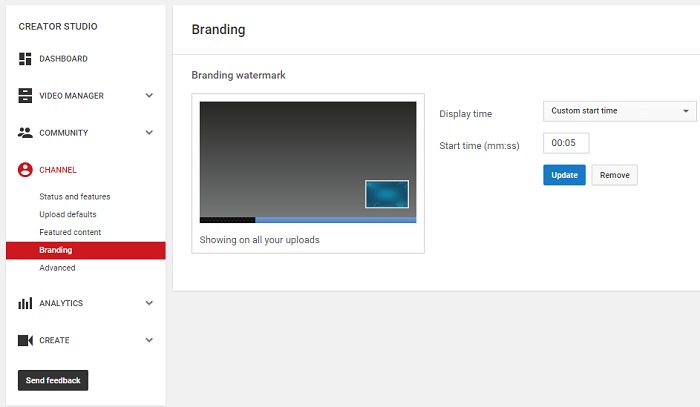Click the Video Manager drawer icon
This screenshot has height=407, width=700.
(25, 96)
